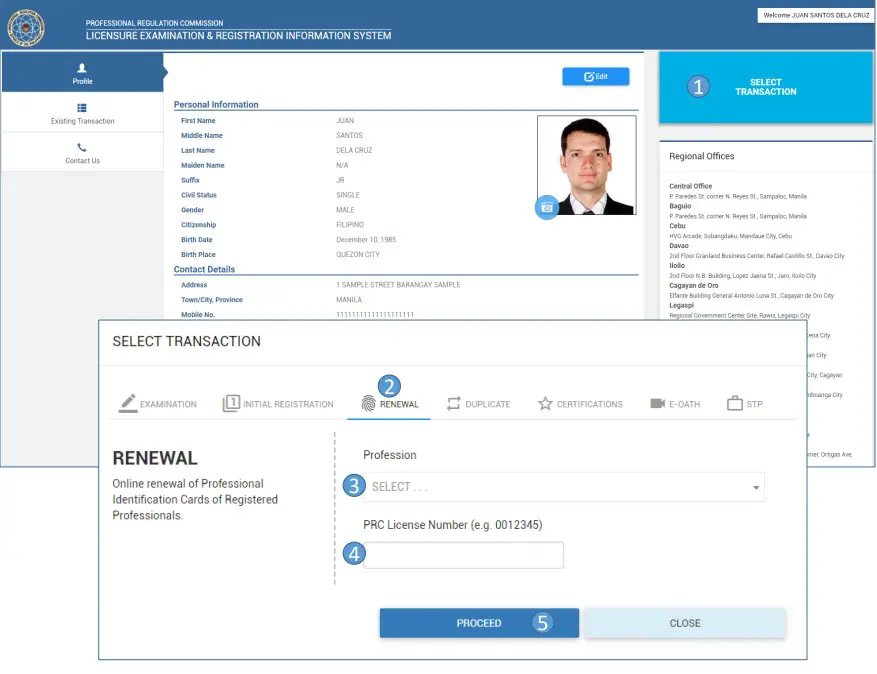Image resolution: width=877 pixels, height=674 pixels.
Task: Click the Certifications star icon
Action: pos(545,403)
